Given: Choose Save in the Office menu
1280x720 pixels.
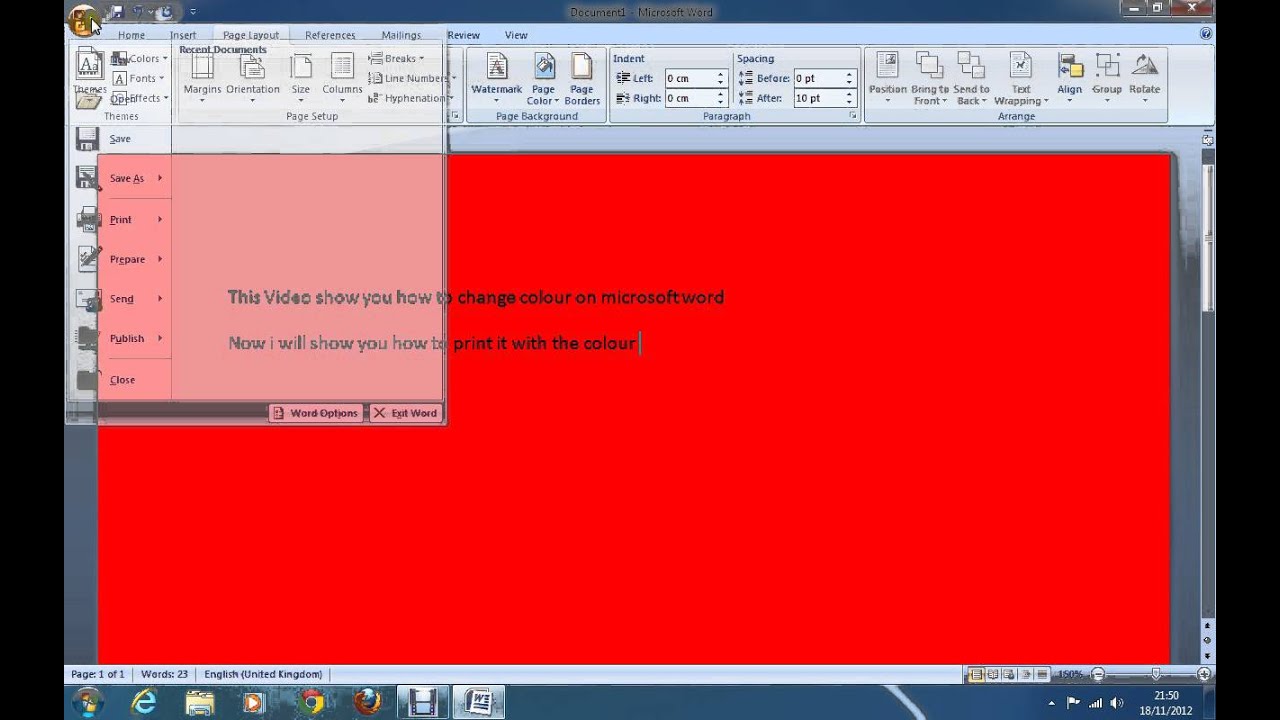Looking at the screenshot, I should (120, 139).
